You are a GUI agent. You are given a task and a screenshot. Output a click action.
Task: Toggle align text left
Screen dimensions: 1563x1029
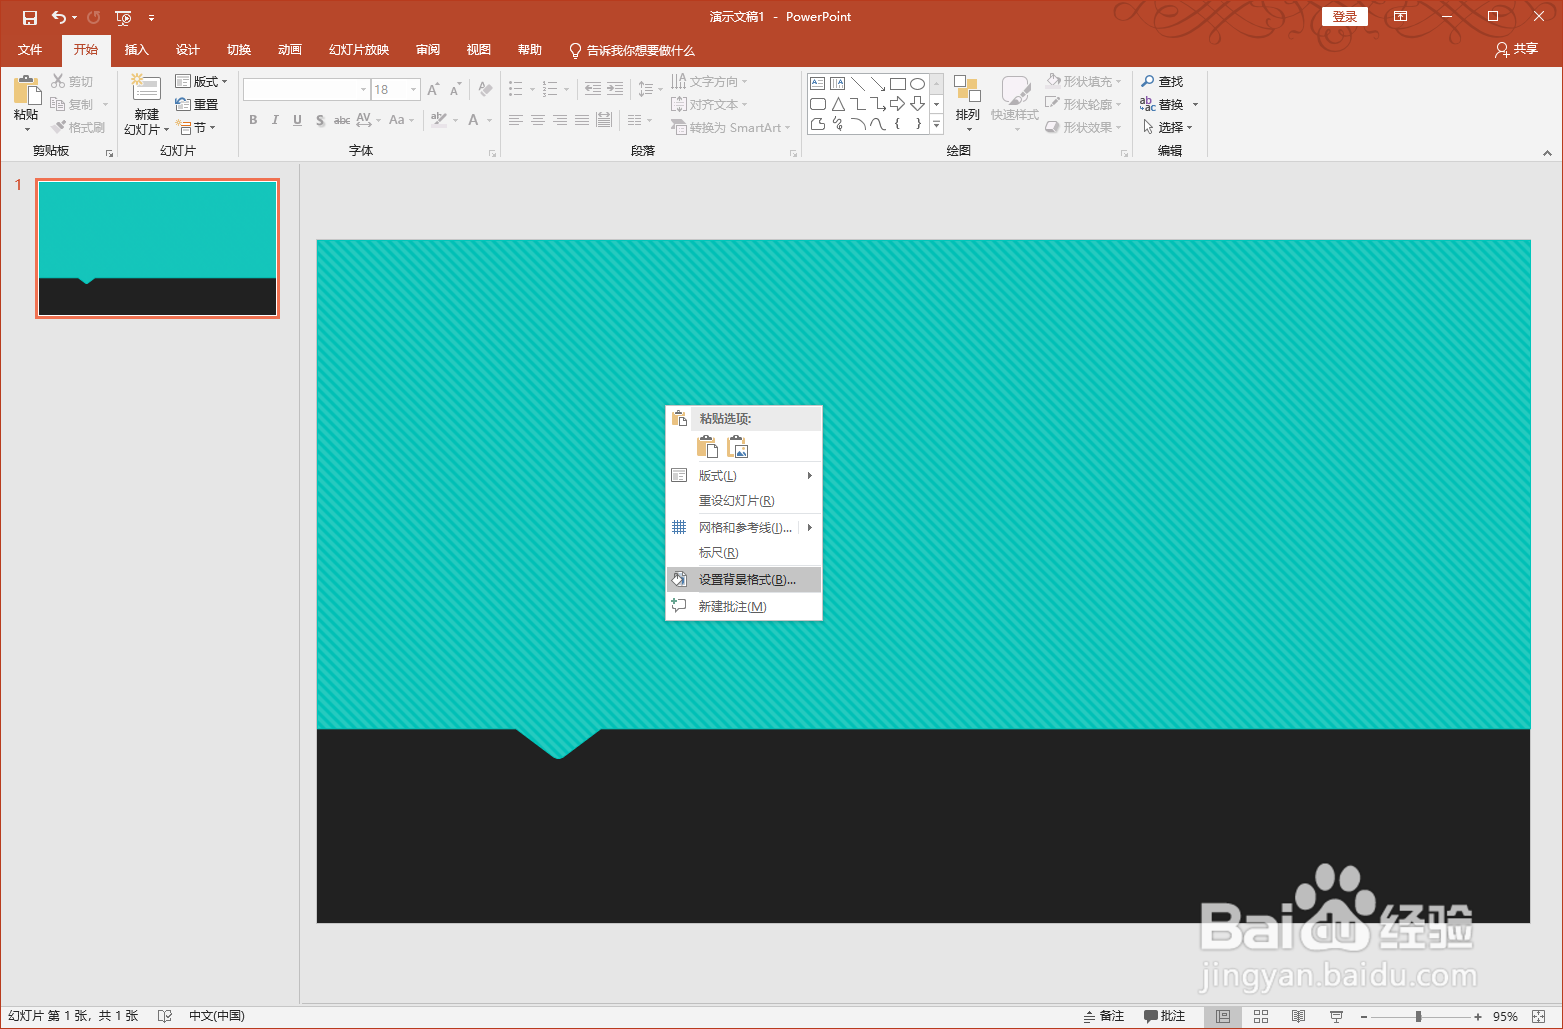[x=516, y=120]
